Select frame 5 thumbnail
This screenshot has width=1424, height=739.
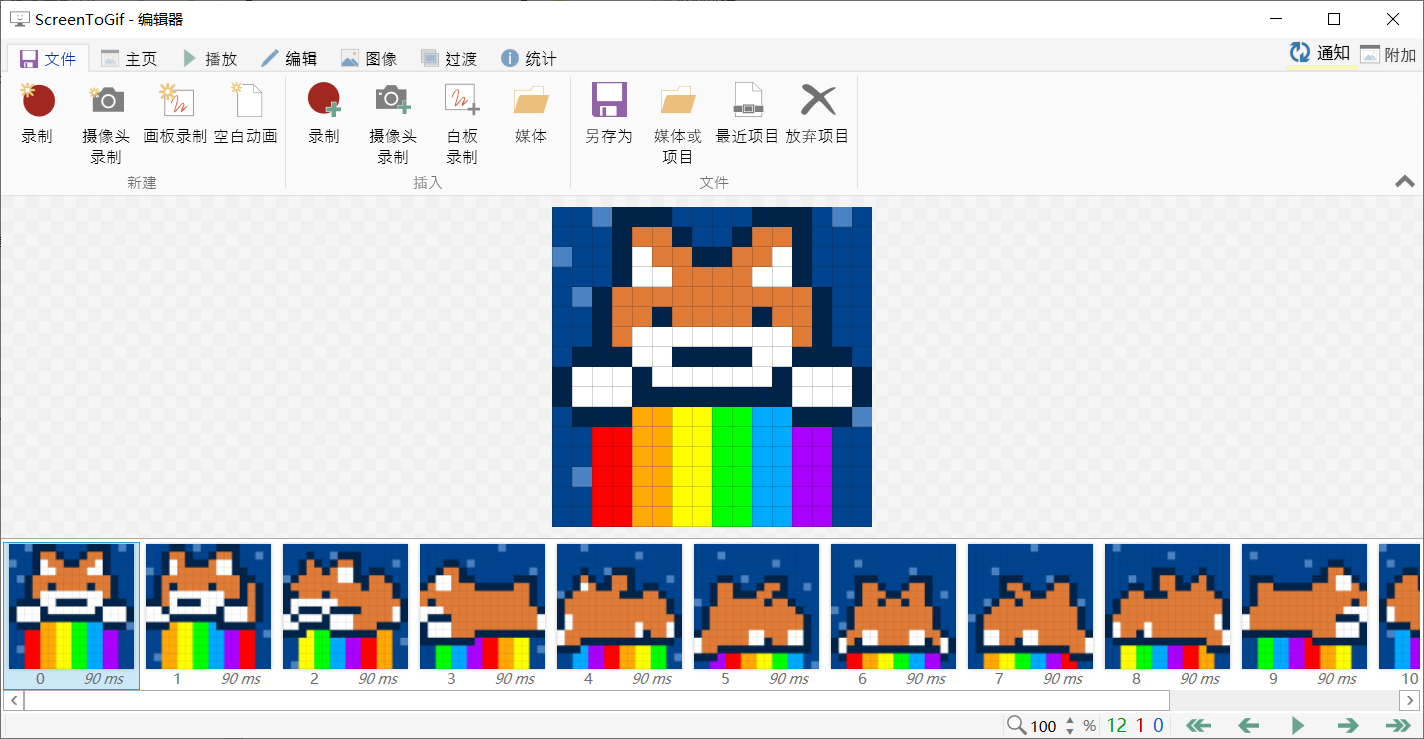(x=756, y=615)
